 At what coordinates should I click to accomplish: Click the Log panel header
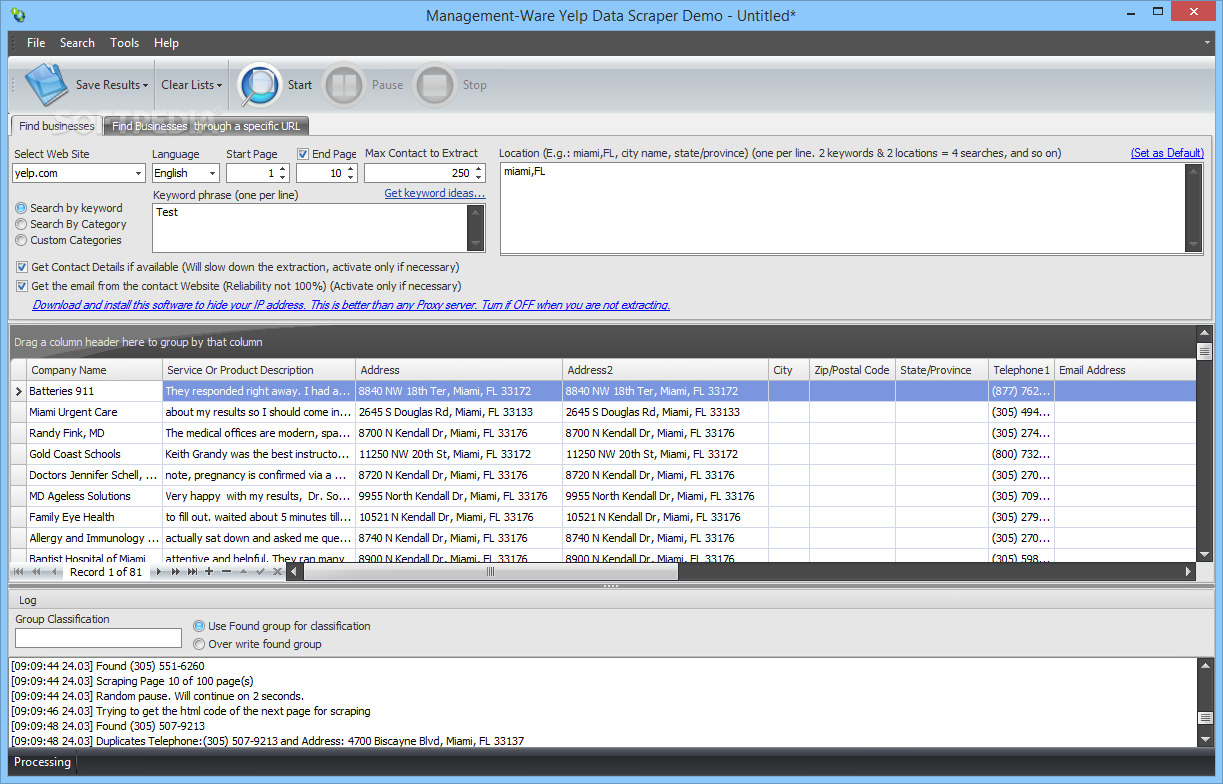[x=611, y=600]
